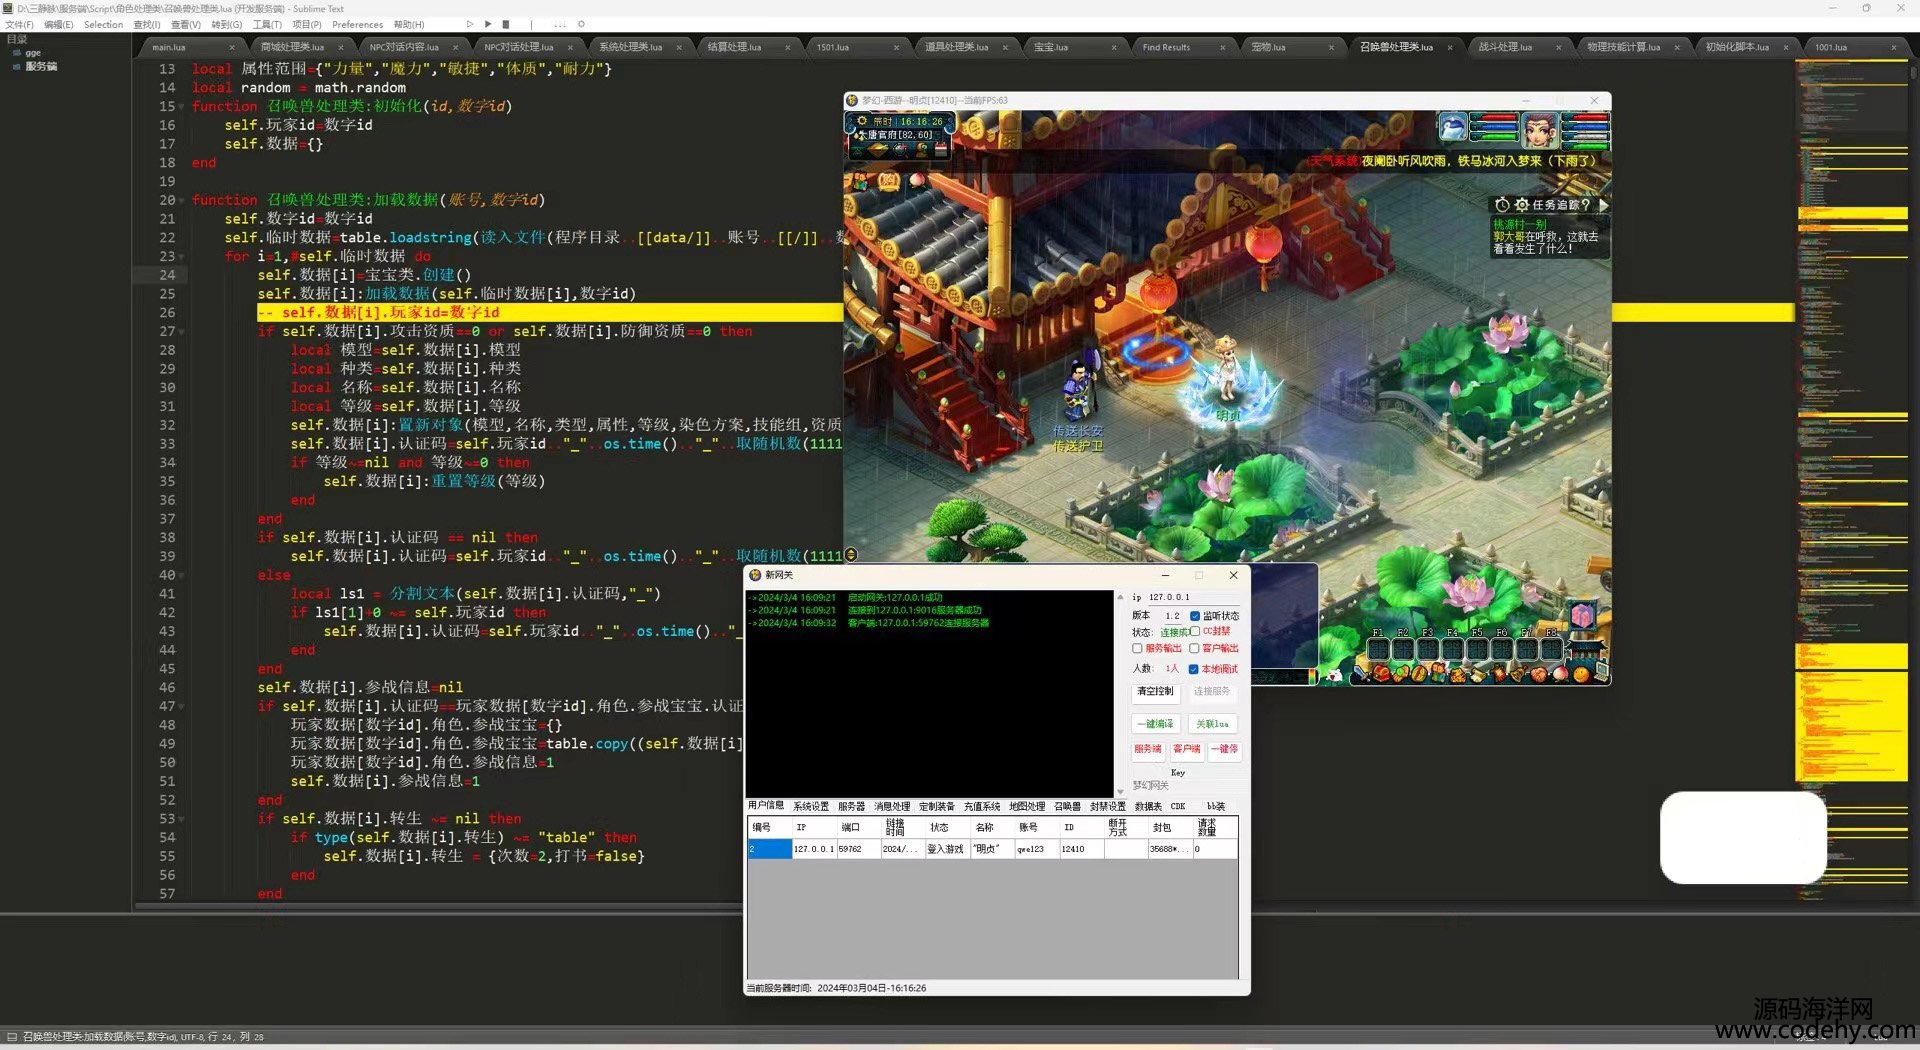Click the white pet face icon near chat
The image size is (1920, 1050).
1334,676
